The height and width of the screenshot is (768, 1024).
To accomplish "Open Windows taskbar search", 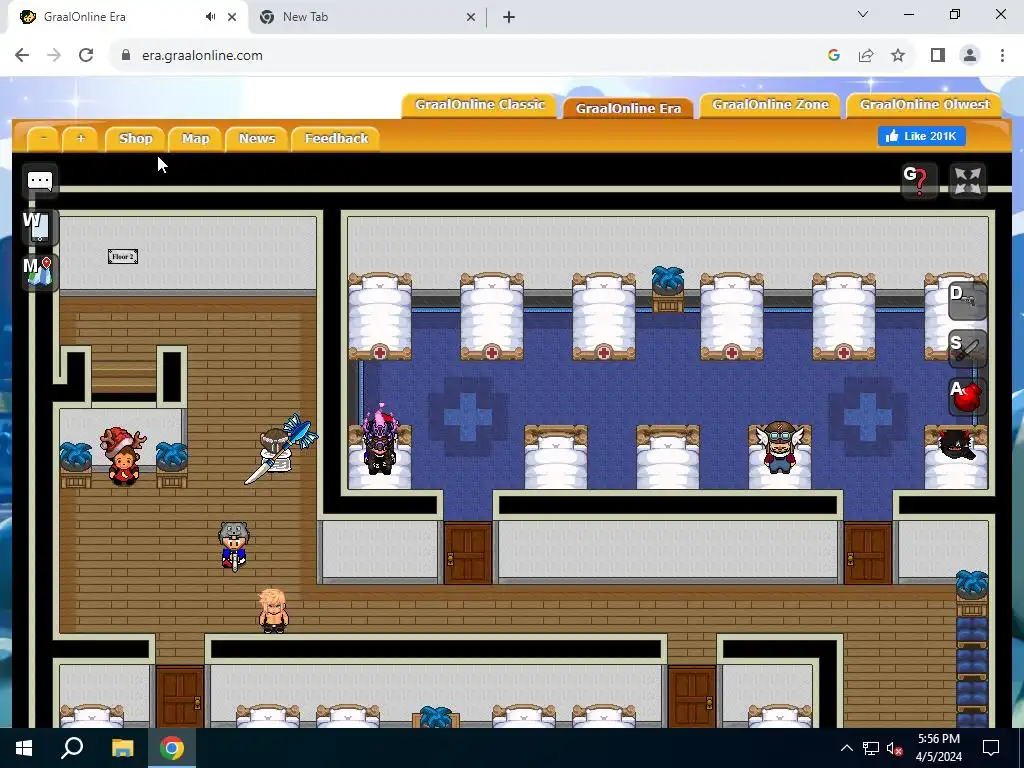I will [x=72, y=748].
